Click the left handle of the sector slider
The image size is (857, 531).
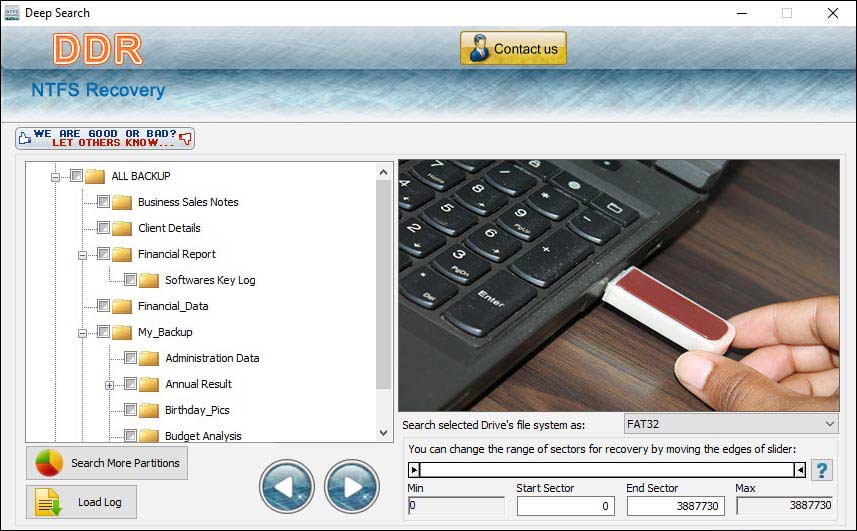[414, 470]
